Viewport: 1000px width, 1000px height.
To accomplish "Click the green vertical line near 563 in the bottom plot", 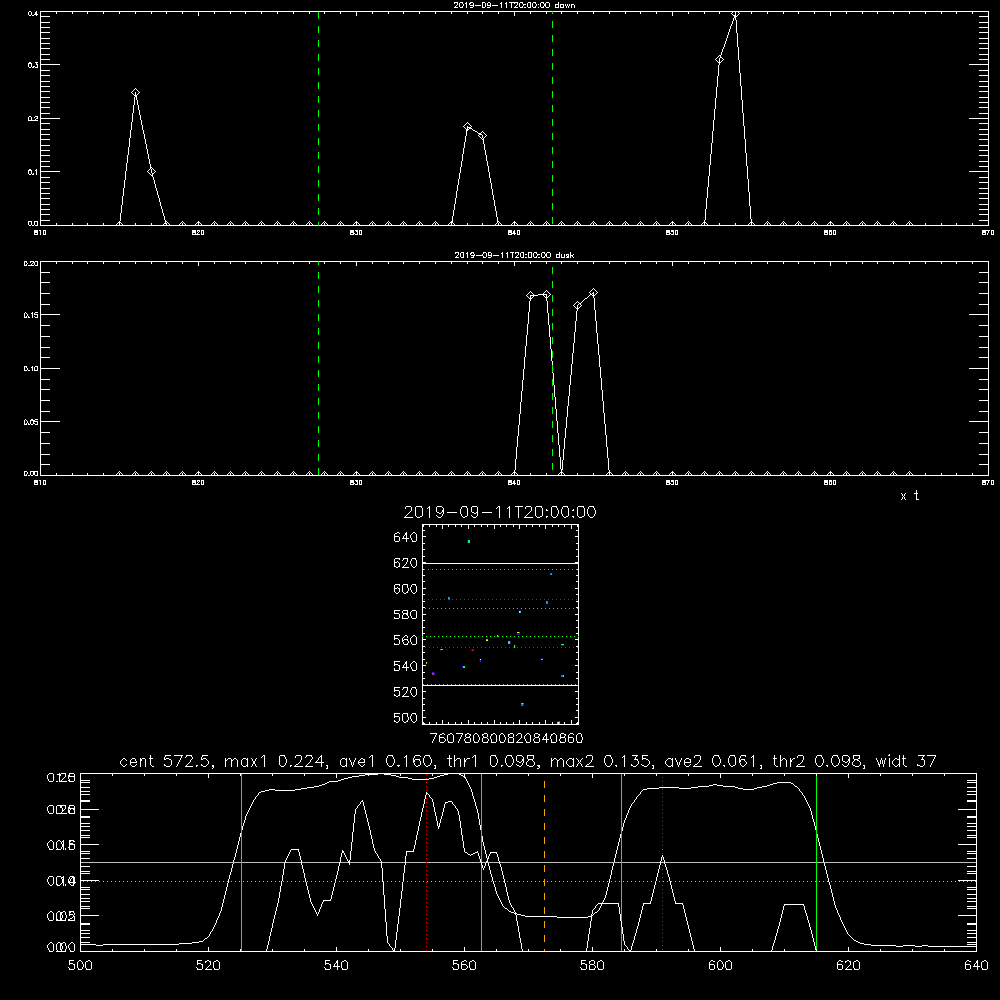I will pyautogui.click(x=482, y=861).
